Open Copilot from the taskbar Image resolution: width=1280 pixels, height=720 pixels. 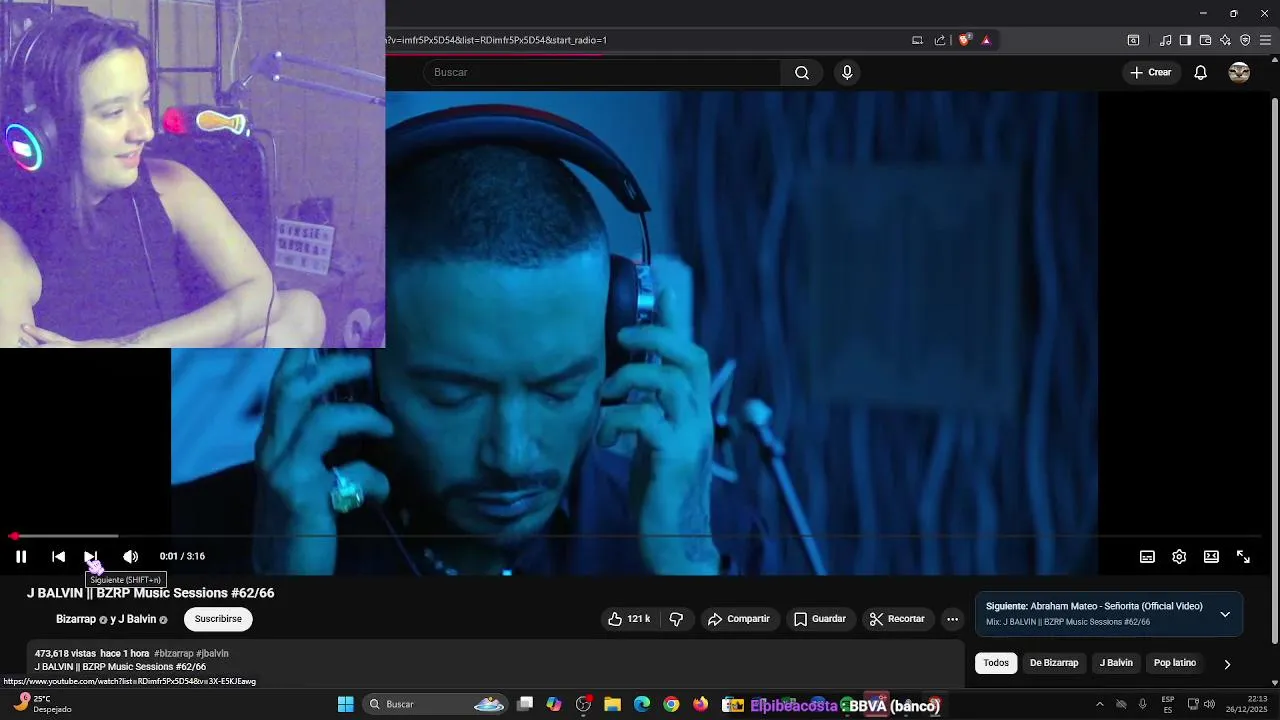point(554,704)
